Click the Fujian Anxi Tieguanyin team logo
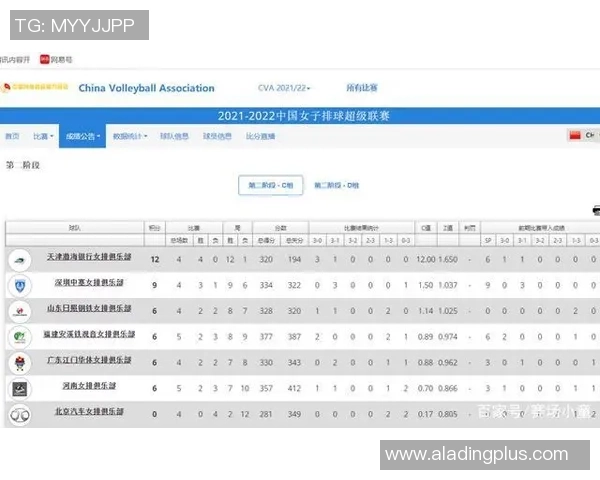The height and width of the screenshot is (480, 600). click(19, 337)
